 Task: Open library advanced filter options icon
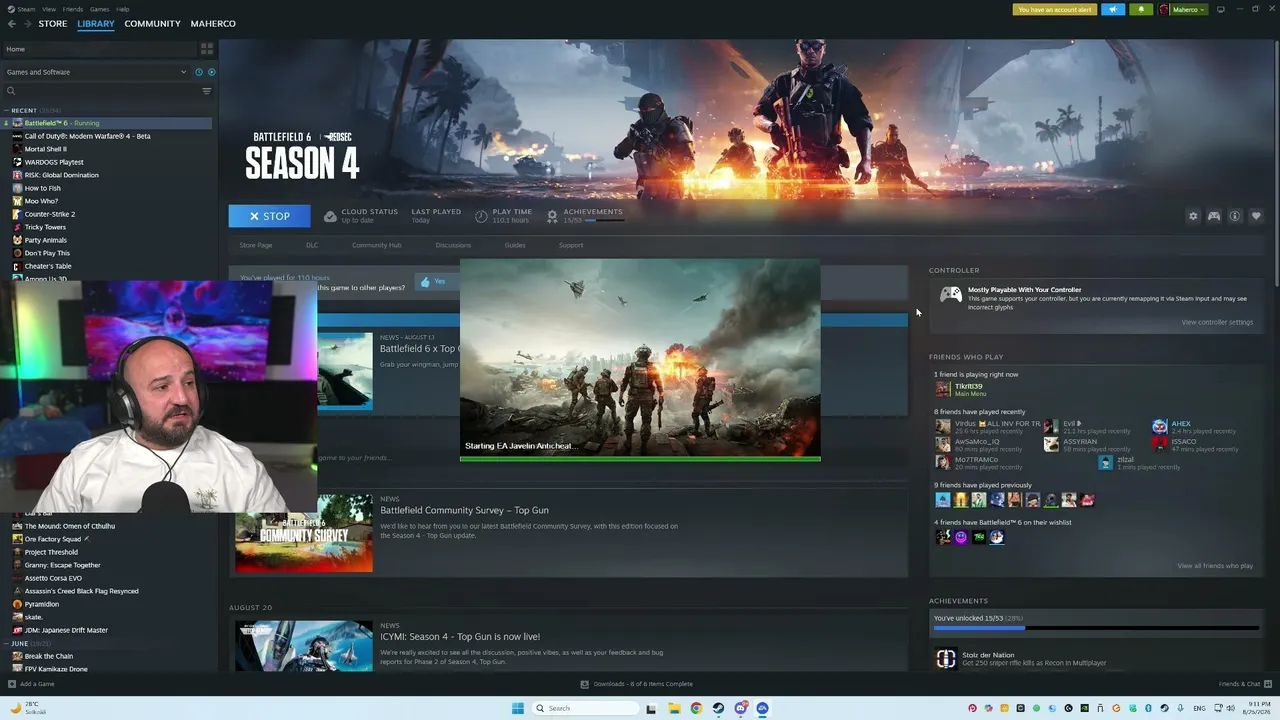click(x=207, y=91)
